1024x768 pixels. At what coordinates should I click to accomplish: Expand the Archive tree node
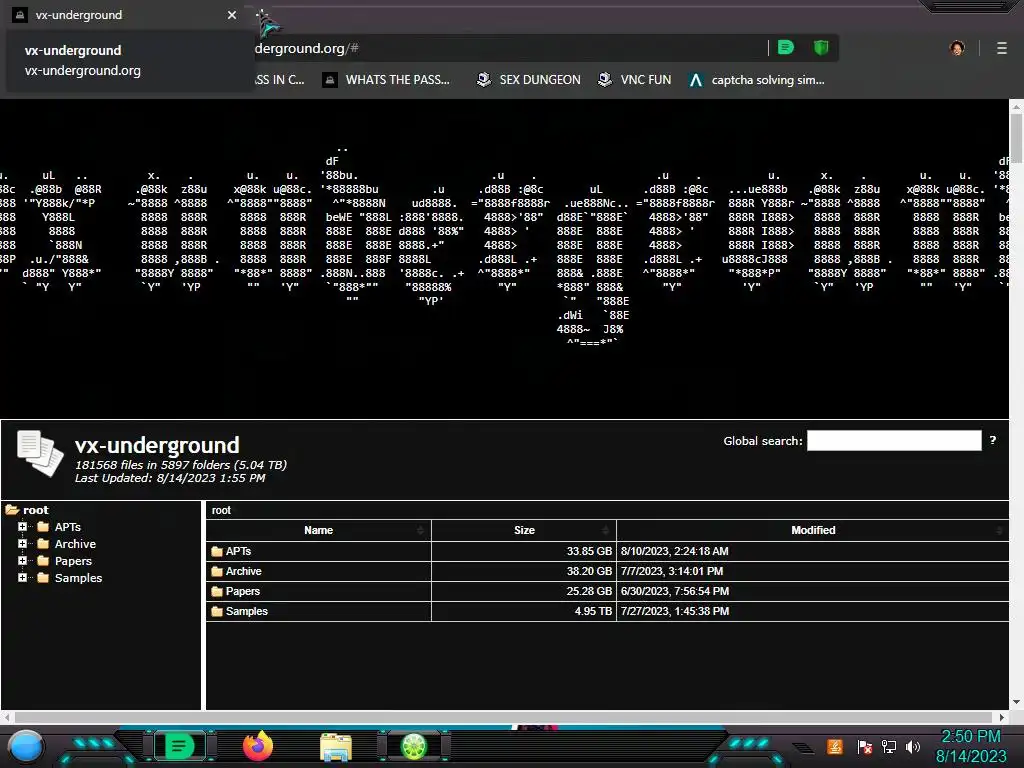(22, 543)
